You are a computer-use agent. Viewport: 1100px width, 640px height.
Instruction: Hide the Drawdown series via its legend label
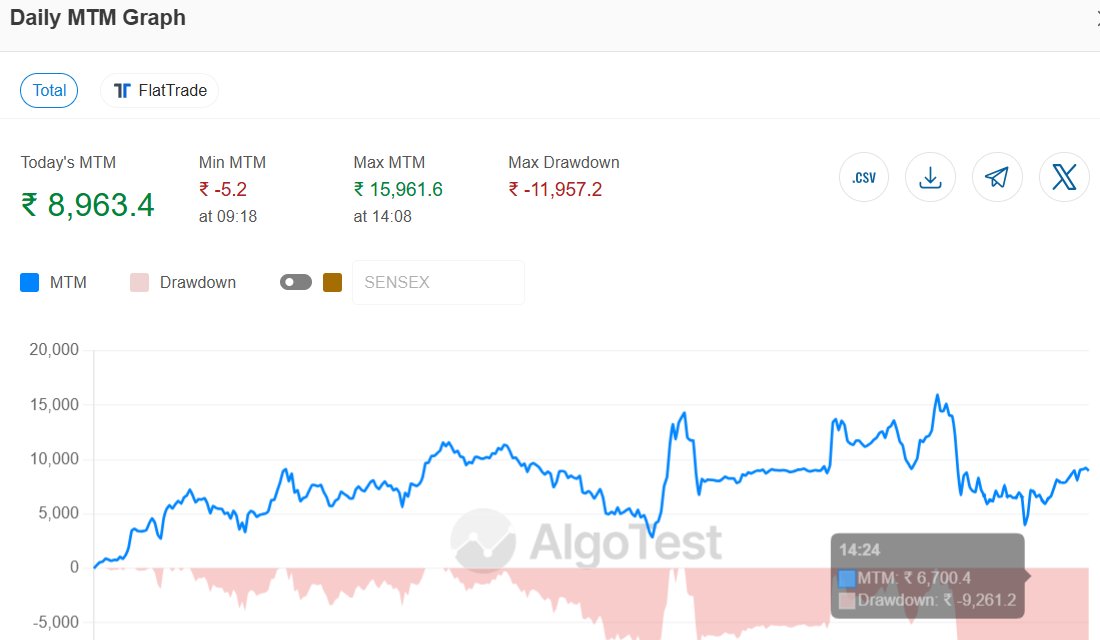[196, 282]
